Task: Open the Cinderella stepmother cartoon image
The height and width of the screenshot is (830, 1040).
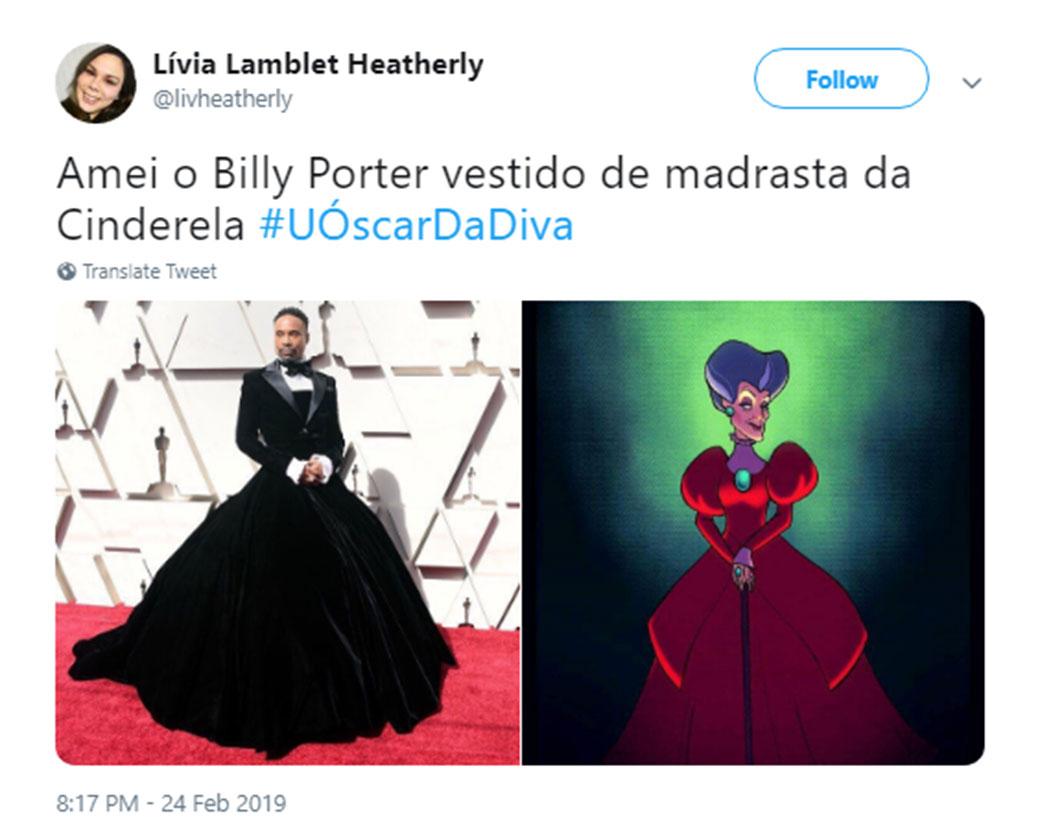Action: tap(753, 533)
